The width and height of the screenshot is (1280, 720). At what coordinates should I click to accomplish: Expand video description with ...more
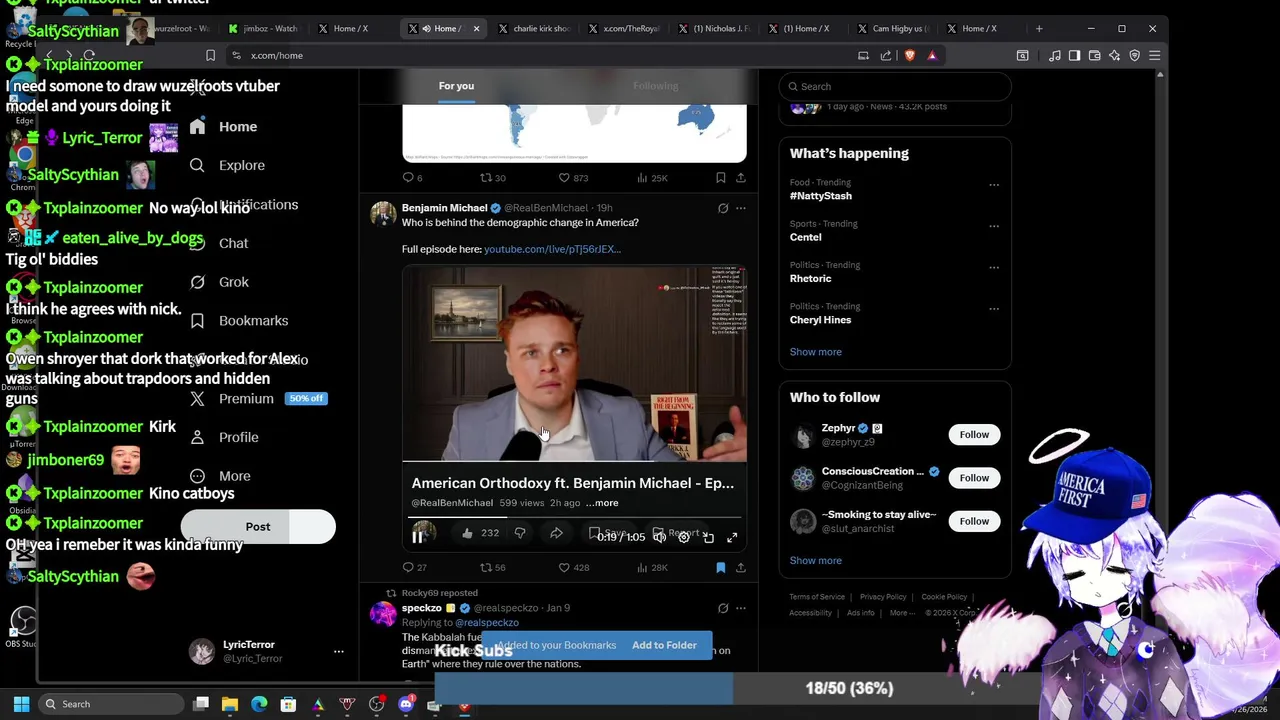602,503
